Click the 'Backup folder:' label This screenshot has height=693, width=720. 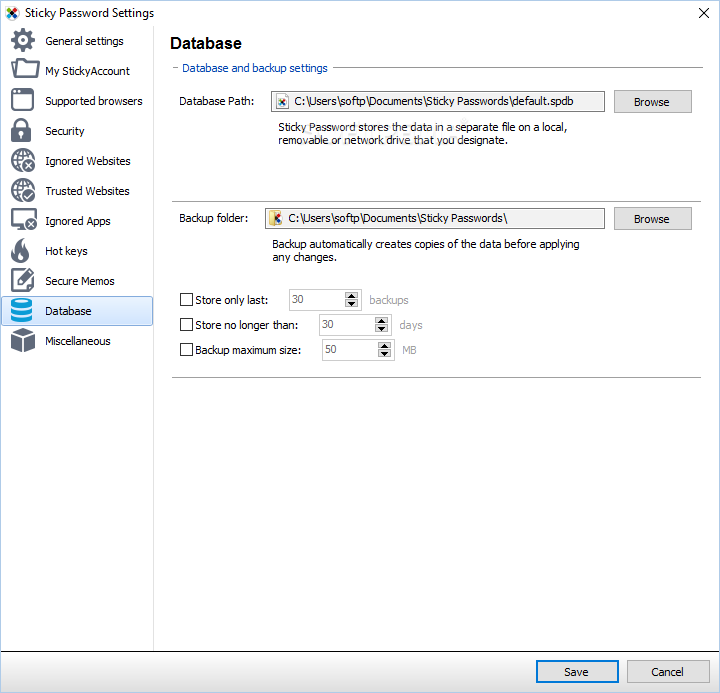(214, 218)
